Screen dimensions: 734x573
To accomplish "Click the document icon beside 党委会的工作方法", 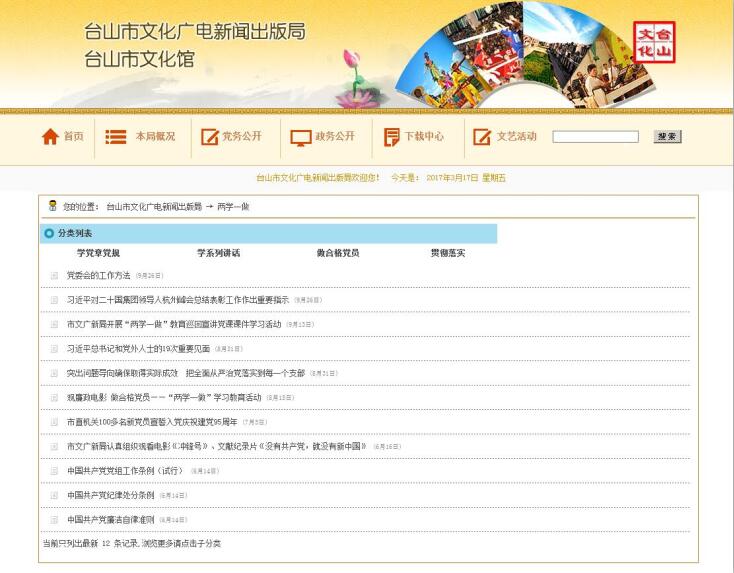I will tap(55, 275).
